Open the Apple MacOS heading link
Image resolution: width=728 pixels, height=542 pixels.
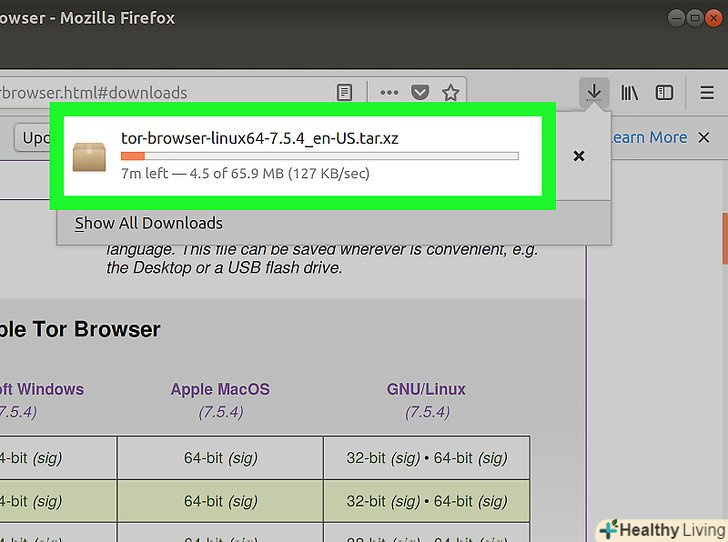(220, 389)
